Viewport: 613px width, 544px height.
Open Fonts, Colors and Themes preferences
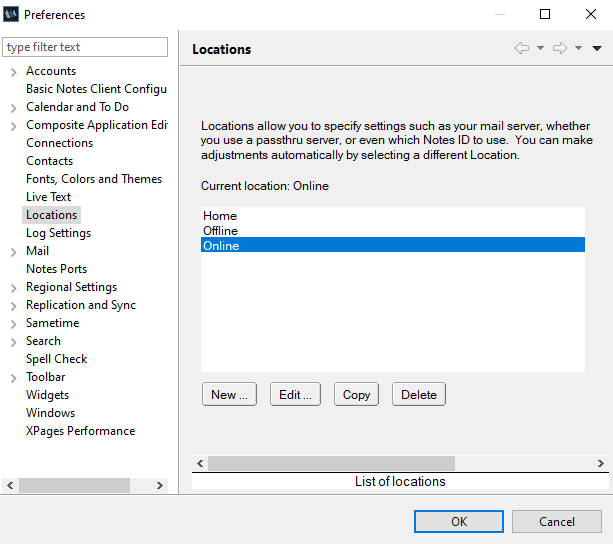coord(93,179)
